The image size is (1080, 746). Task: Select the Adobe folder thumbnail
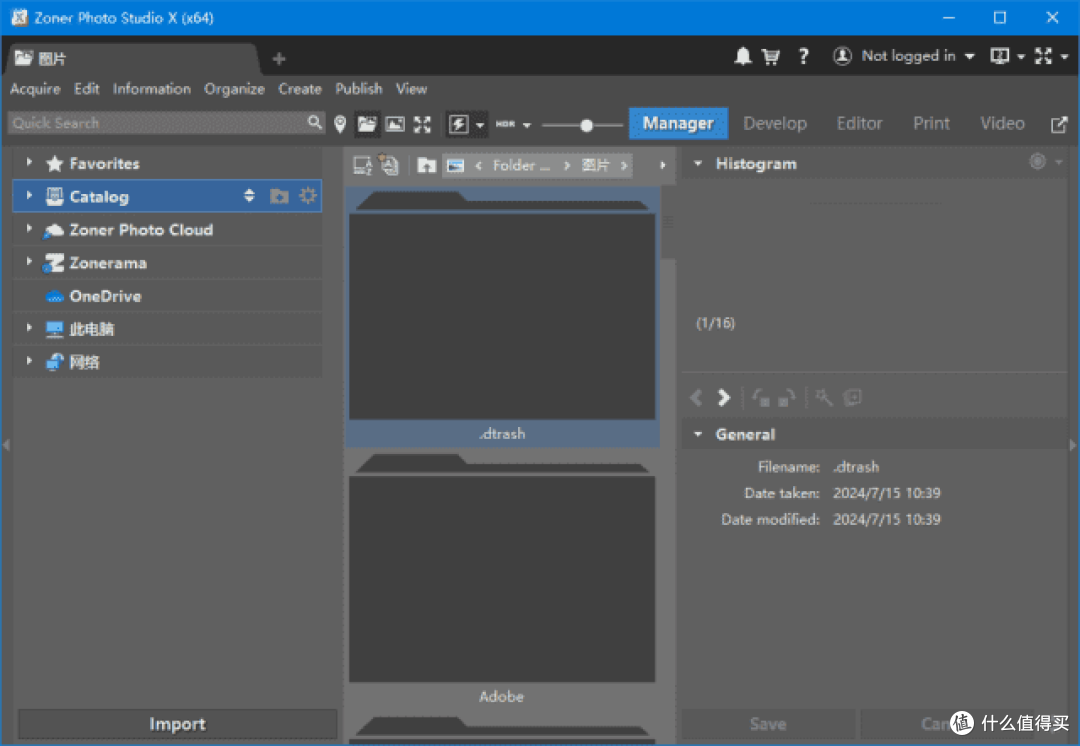click(502, 579)
